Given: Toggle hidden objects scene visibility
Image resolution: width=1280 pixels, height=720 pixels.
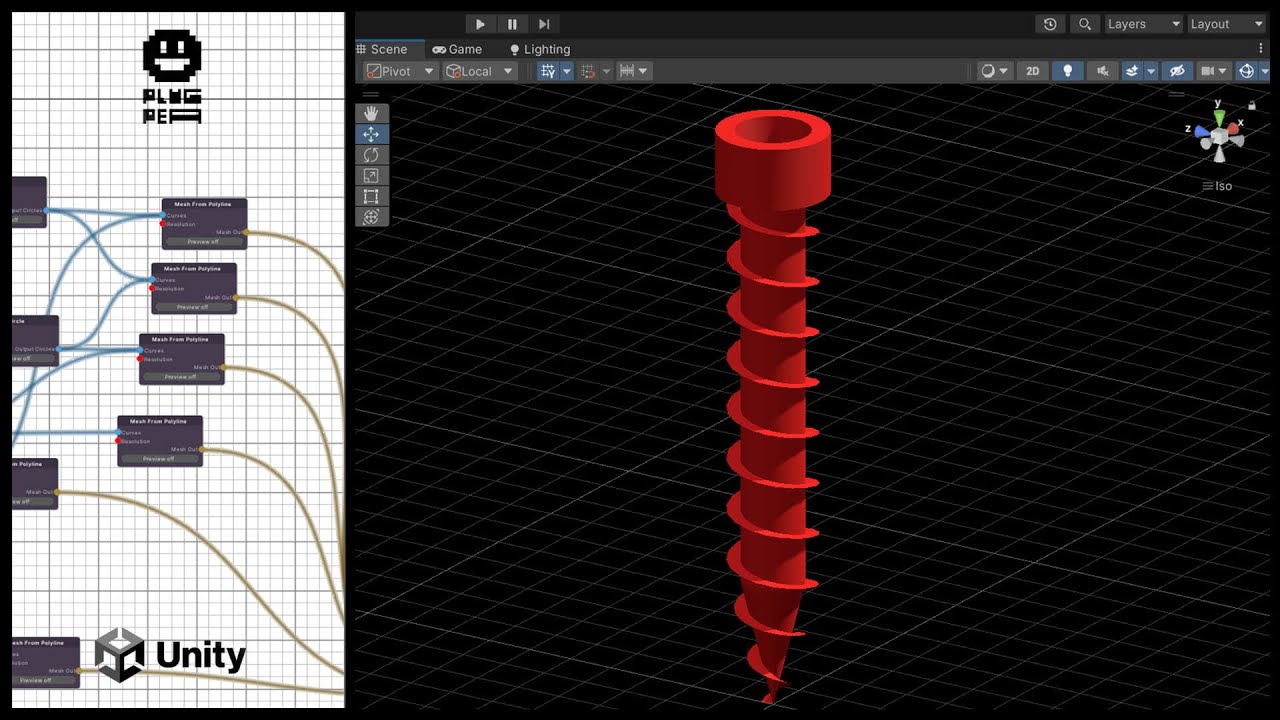Looking at the screenshot, I should pos(1178,71).
